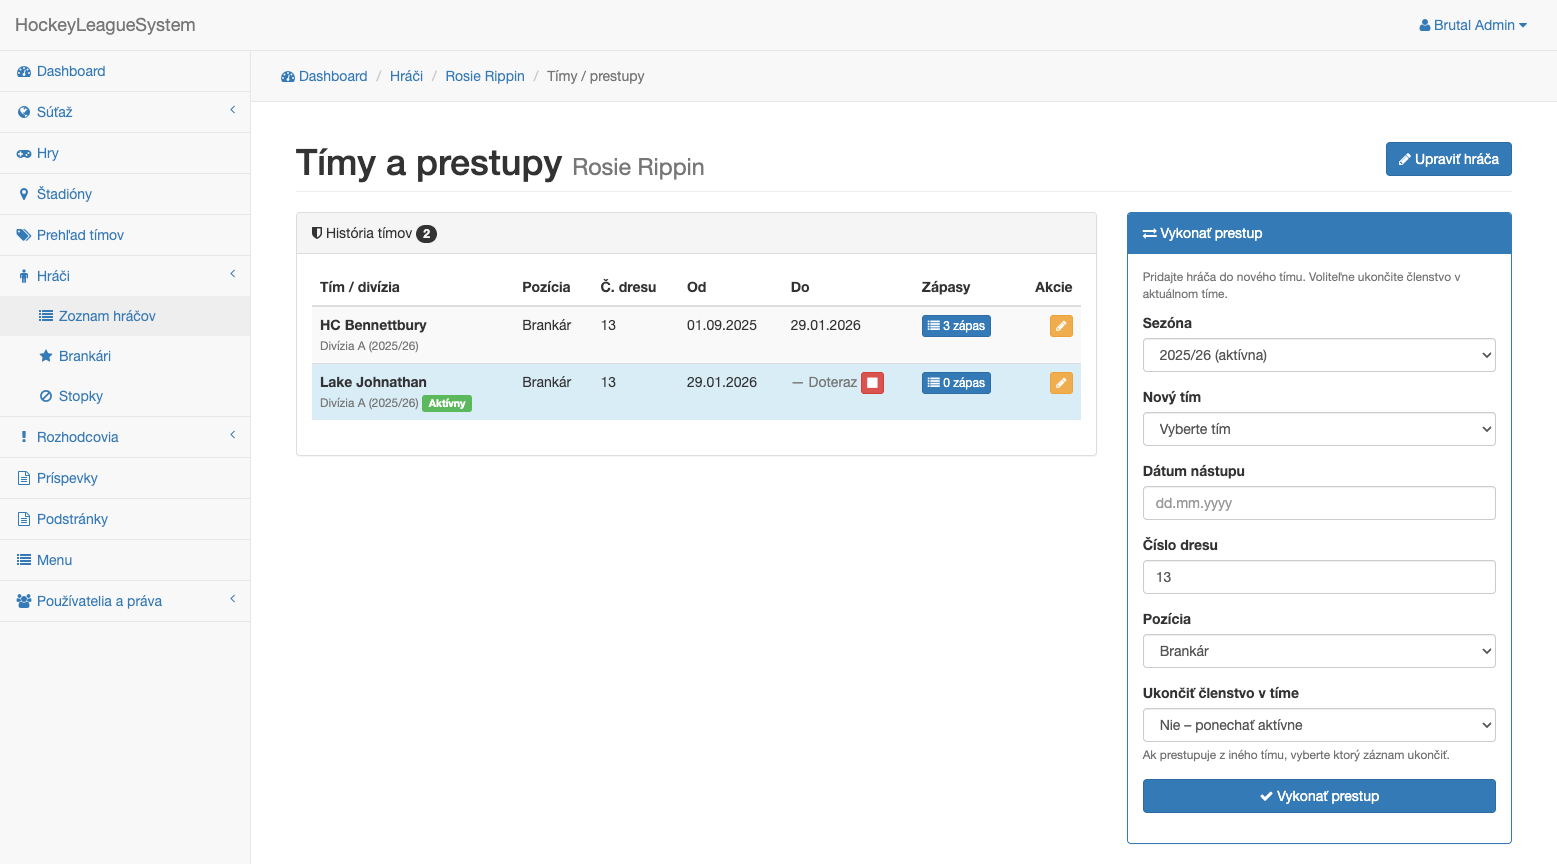Screen dimensions: 1557x864
Task: Click the edit pencil icon for HC Bennettbury
Action: click(x=1061, y=326)
